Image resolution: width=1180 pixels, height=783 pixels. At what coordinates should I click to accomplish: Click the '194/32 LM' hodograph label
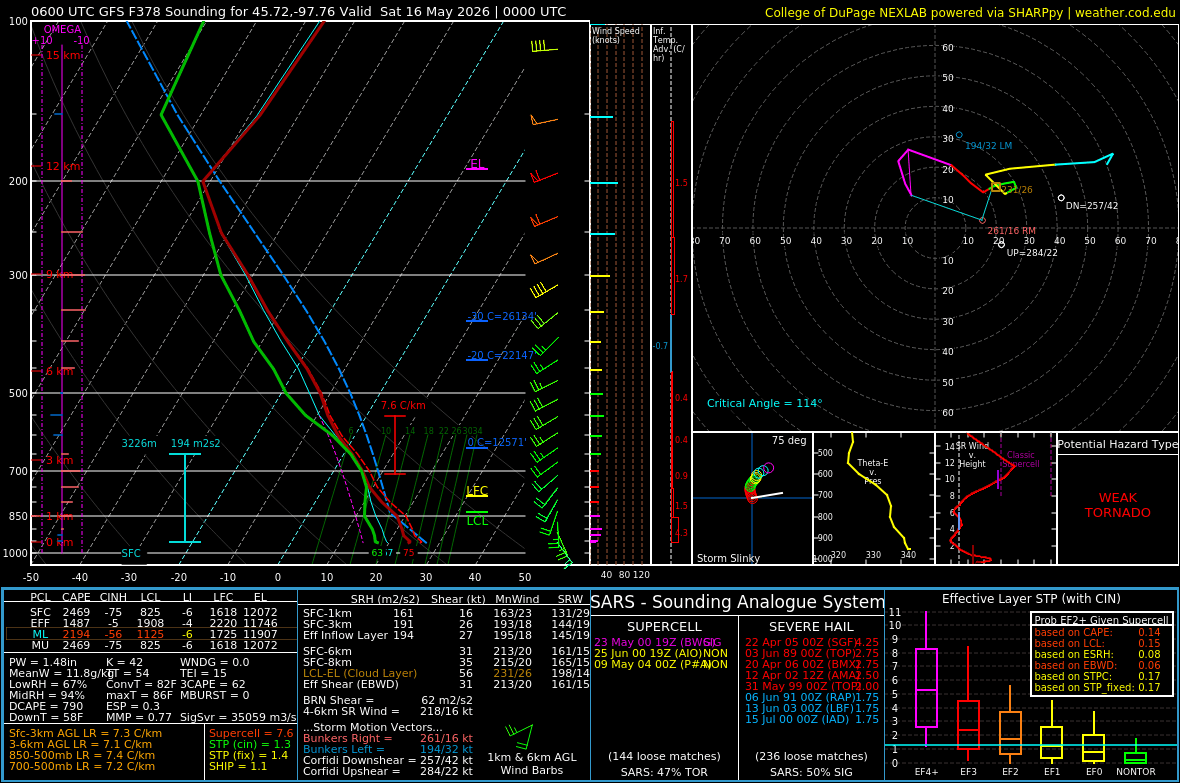coord(988,146)
